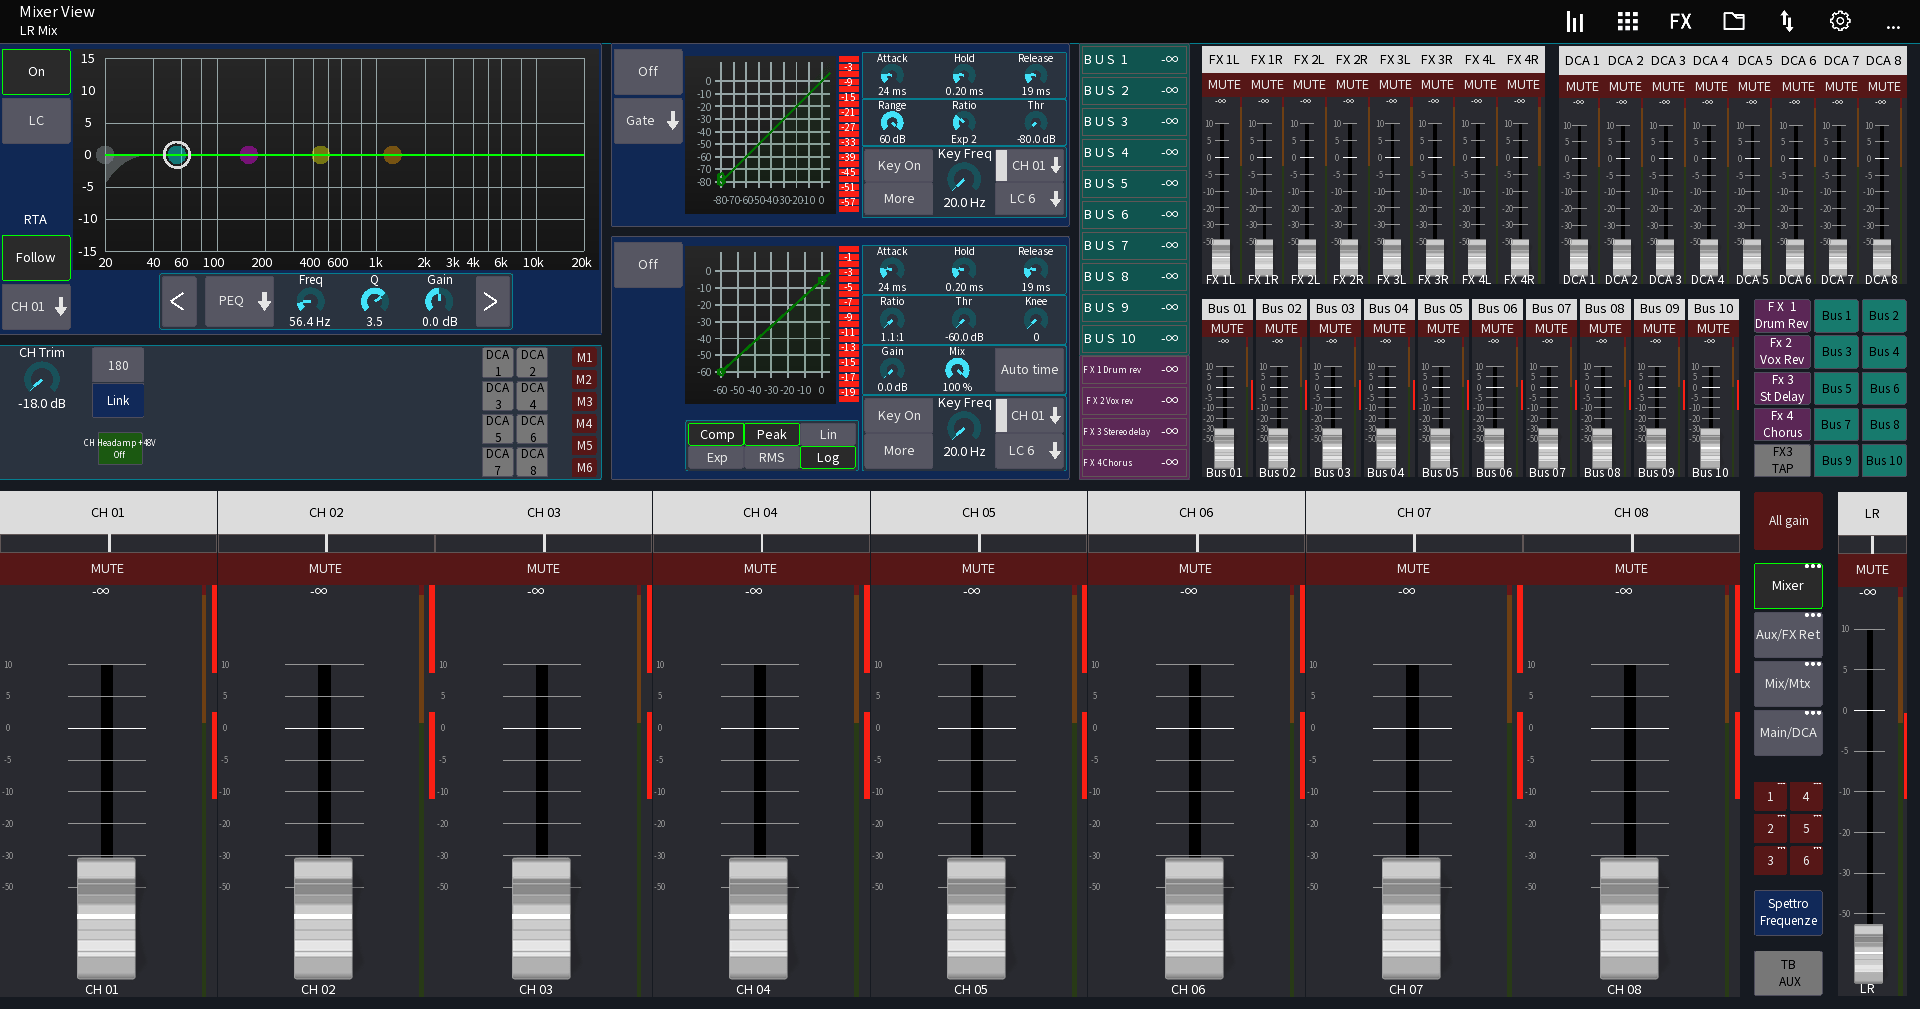Open the Gate type dropdown
1920x1009 pixels.
[x=648, y=120]
